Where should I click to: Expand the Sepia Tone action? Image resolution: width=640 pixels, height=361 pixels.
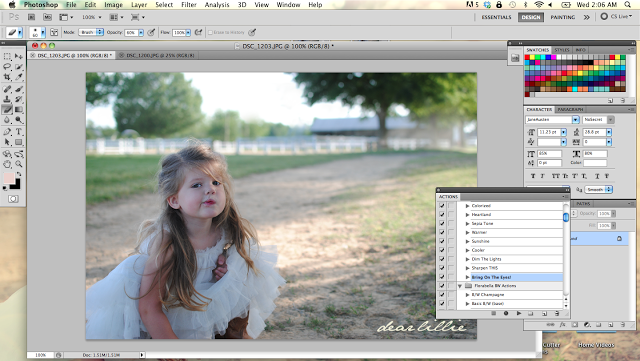(x=467, y=223)
